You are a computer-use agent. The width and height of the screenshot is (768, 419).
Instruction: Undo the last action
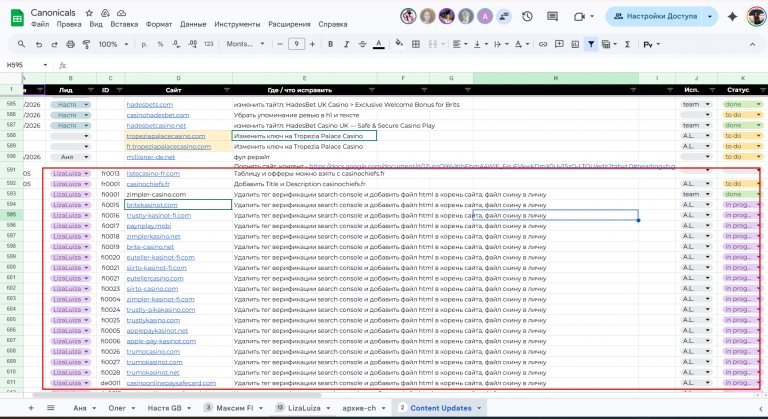point(39,44)
